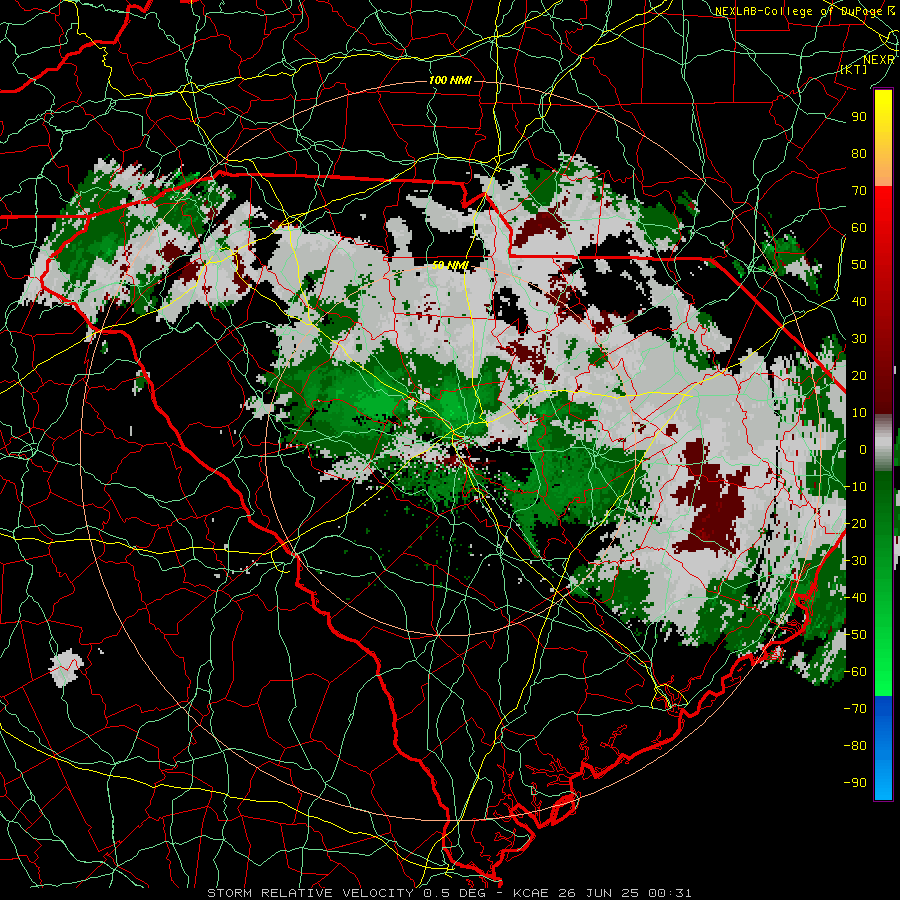This screenshot has width=900, height=900.
Task: Click the 26 JUN 25 date in the caption
Action: (x=599, y=893)
